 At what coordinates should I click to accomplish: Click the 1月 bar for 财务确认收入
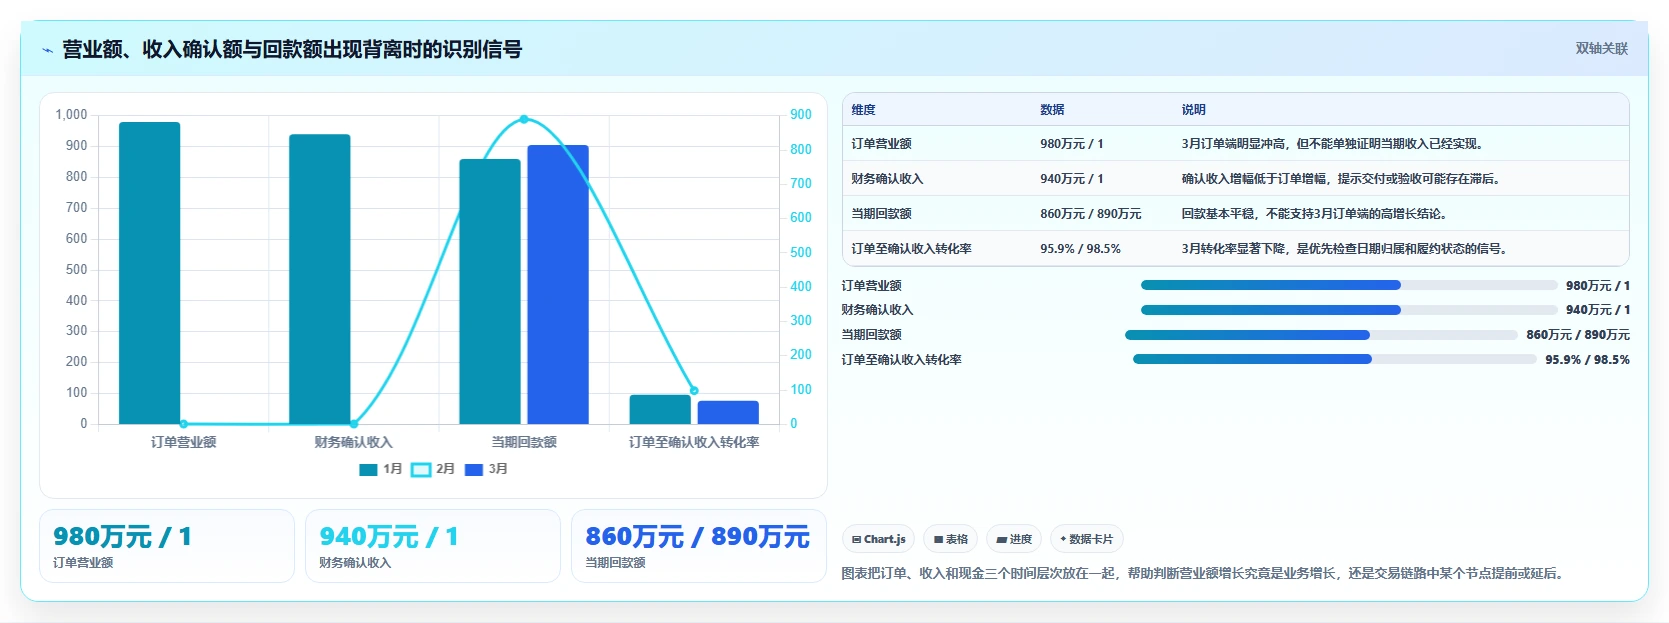coord(320,279)
